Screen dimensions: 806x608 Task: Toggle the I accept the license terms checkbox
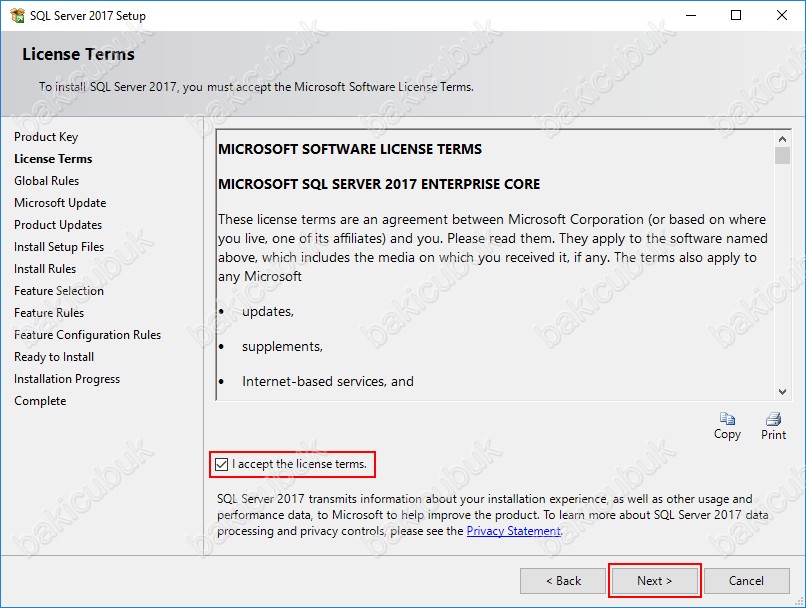pos(222,464)
